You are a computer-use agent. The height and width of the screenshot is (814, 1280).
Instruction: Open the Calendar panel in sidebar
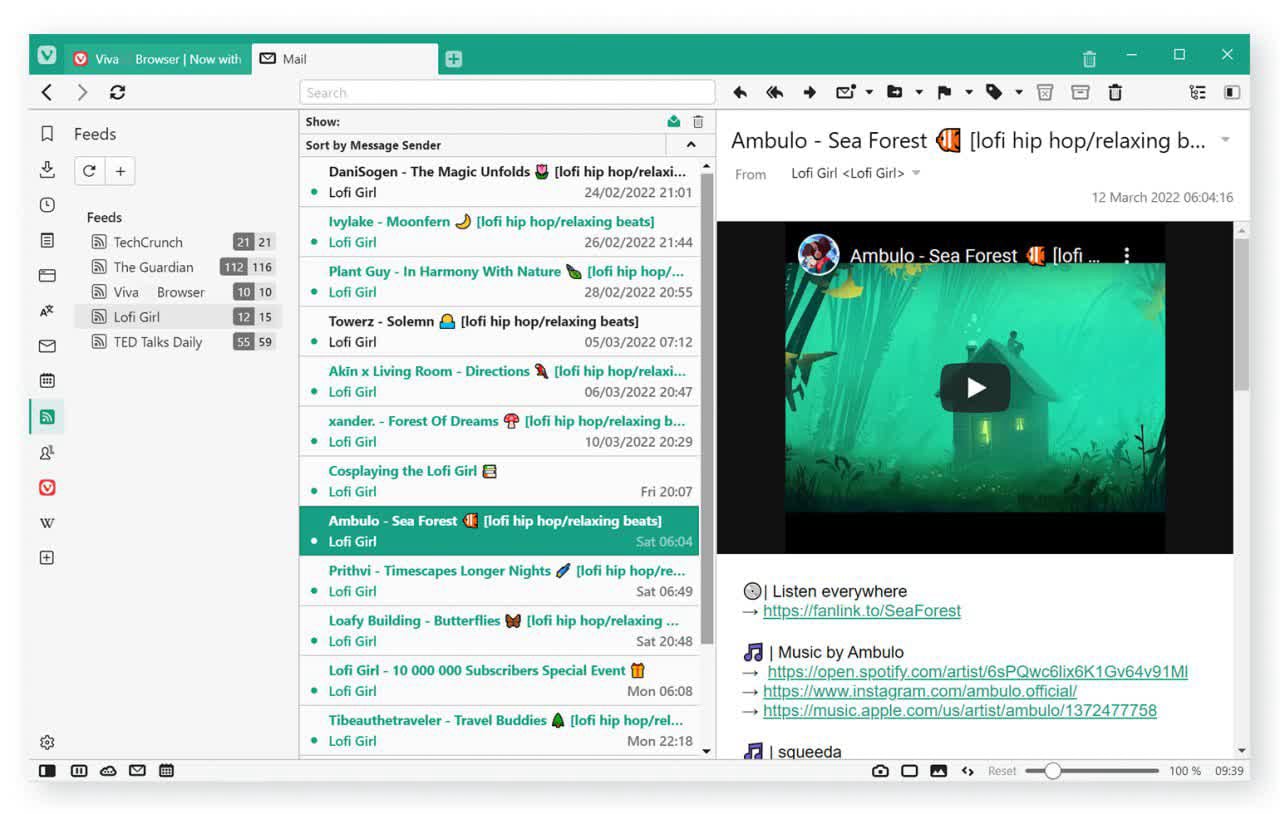46,381
